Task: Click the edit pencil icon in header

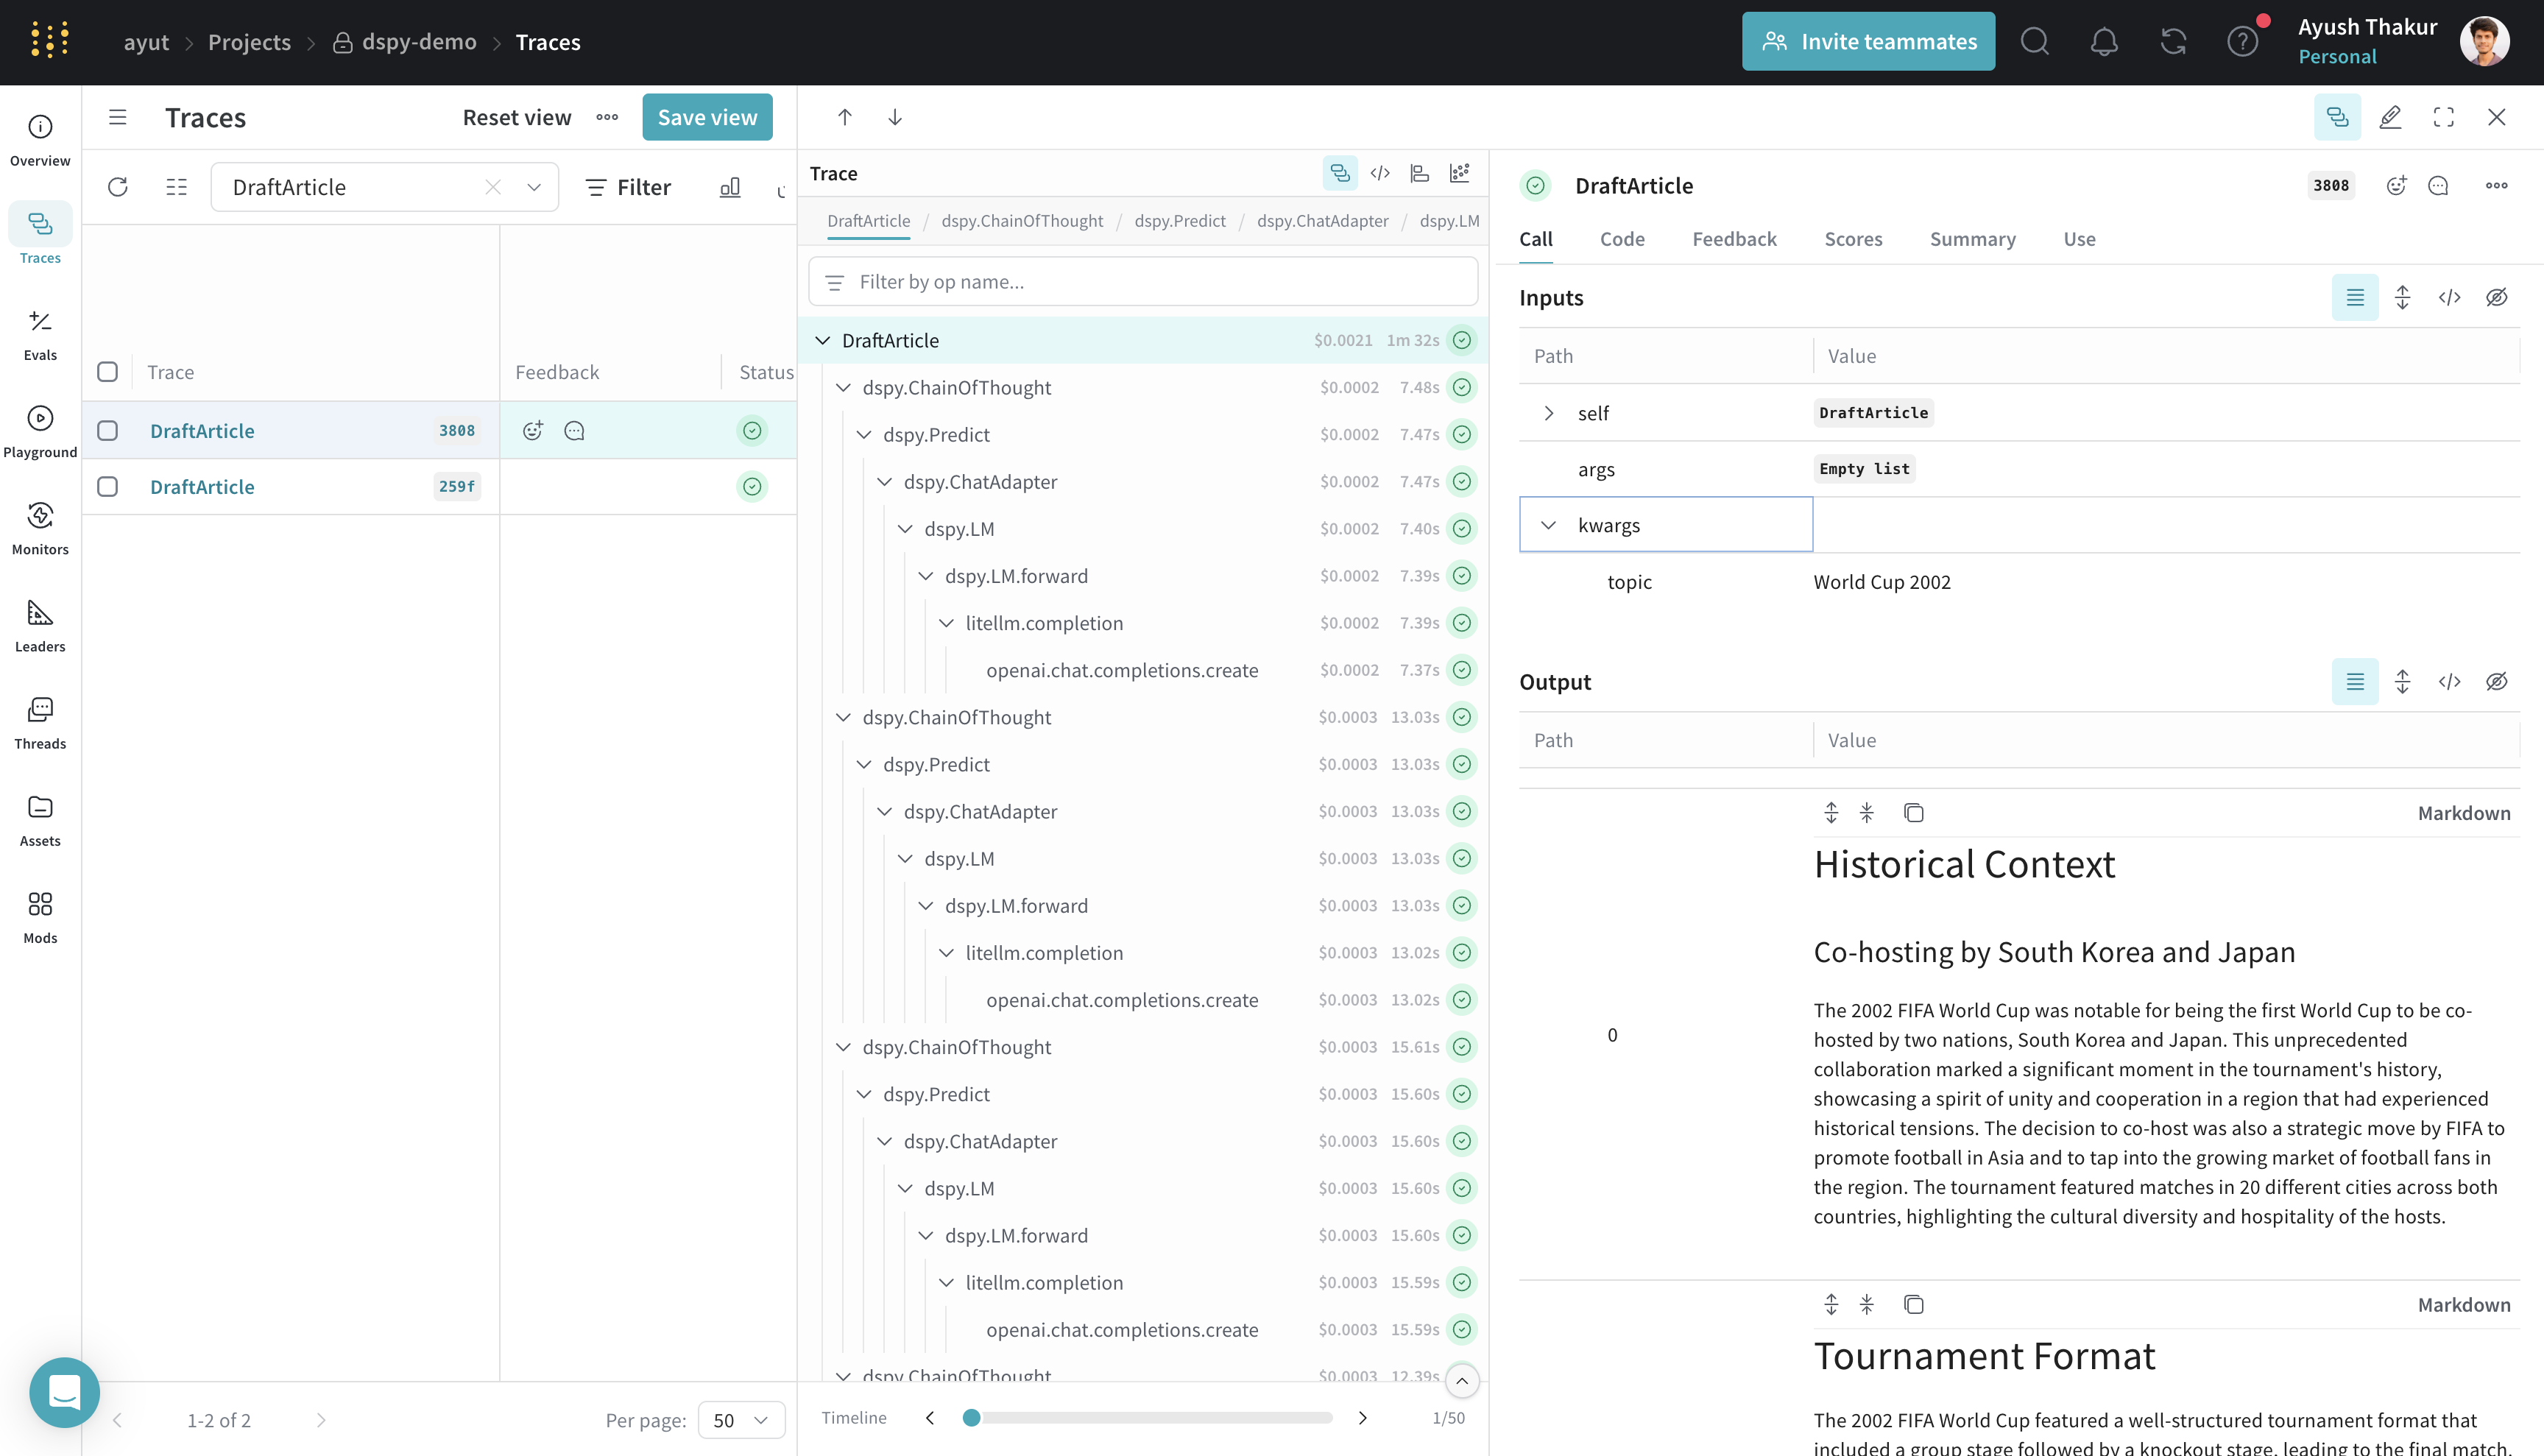Action: coord(2390,117)
